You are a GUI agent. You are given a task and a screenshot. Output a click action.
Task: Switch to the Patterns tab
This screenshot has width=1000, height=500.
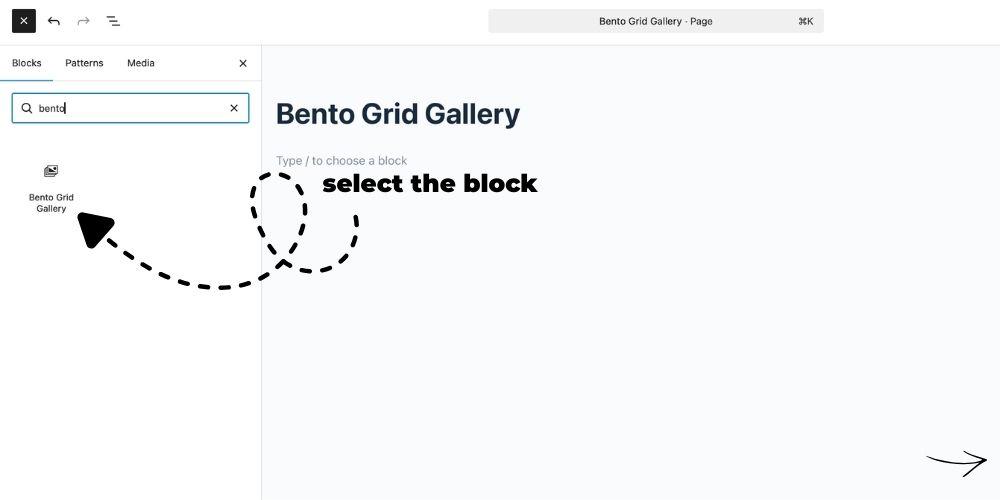point(84,63)
